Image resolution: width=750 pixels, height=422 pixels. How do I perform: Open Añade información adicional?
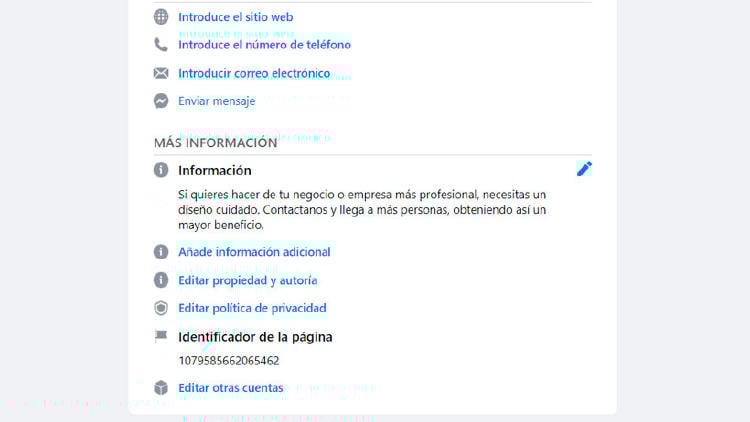coord(254,252)
